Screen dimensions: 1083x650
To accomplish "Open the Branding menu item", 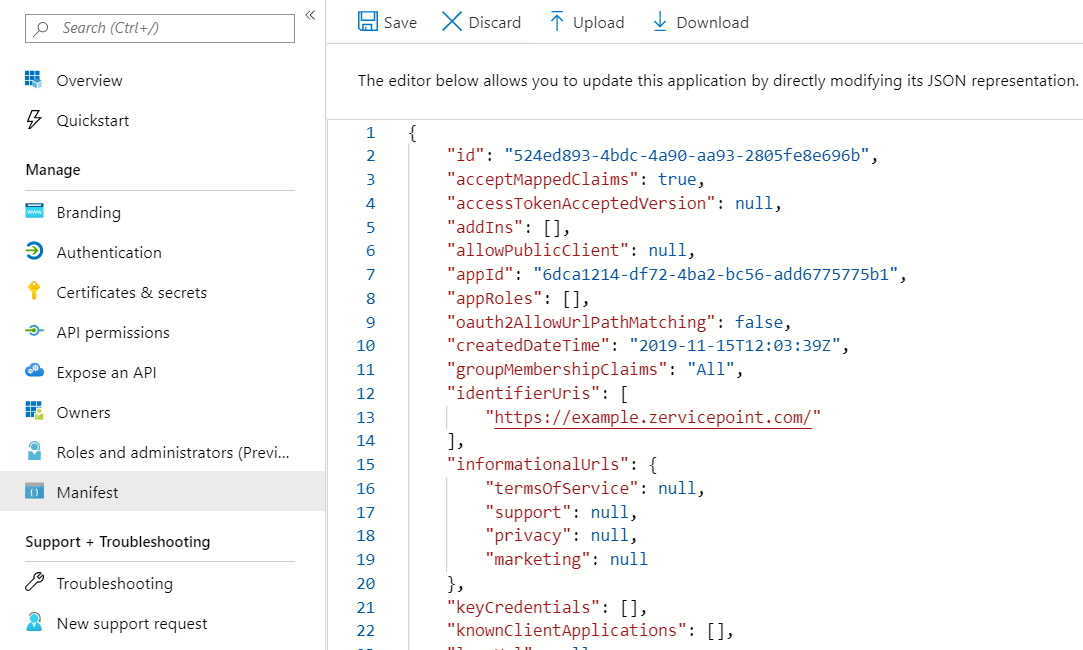I will tap(88, 212).
